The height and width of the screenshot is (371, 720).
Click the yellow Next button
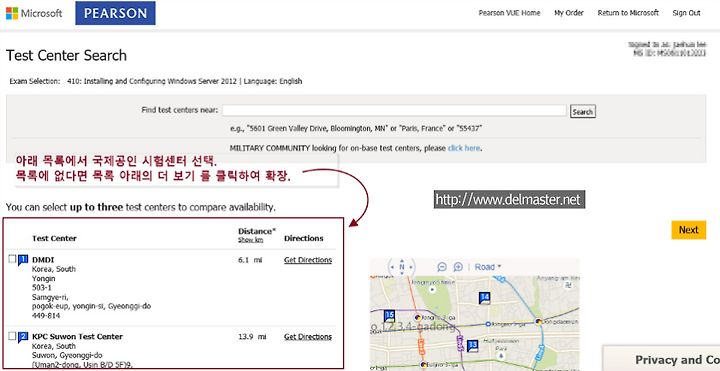click(688, 230)
